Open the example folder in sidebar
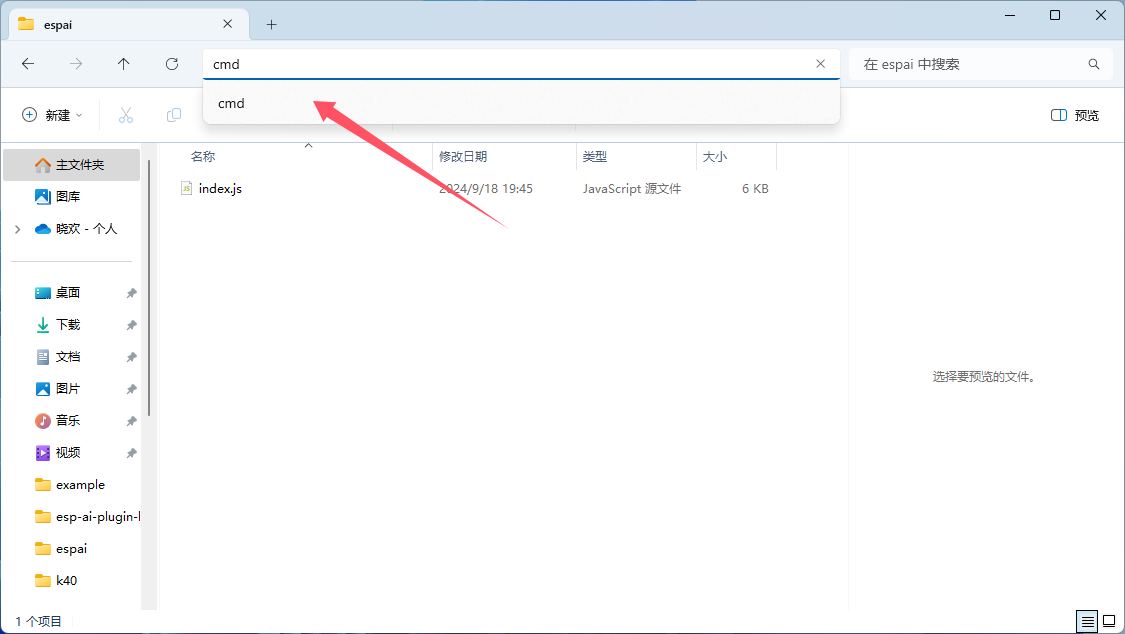 (80, 485)
